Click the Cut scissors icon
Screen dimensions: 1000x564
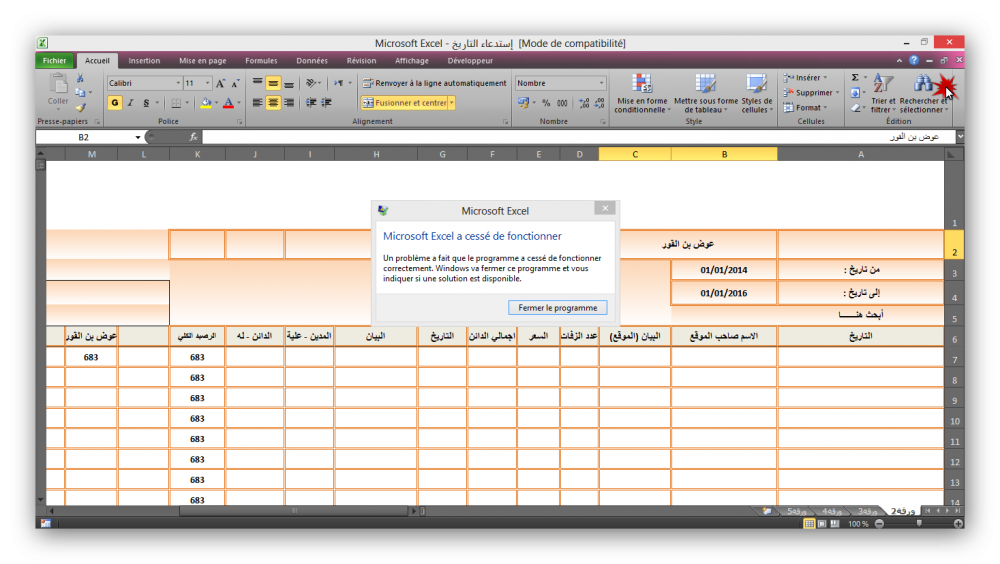click(x=80, y=78)
